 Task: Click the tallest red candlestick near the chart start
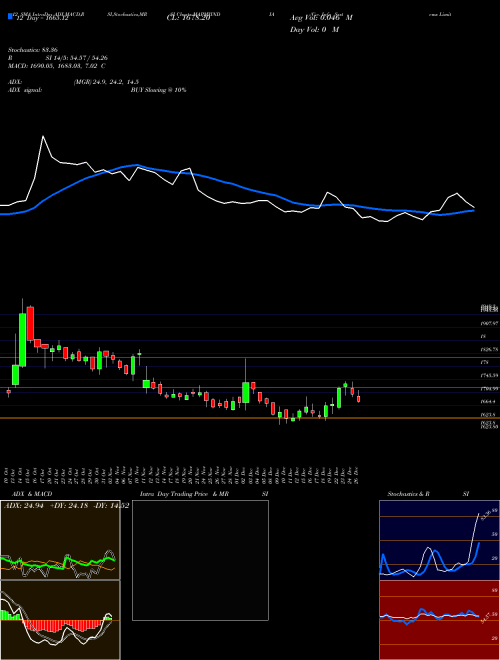[30, 323]
